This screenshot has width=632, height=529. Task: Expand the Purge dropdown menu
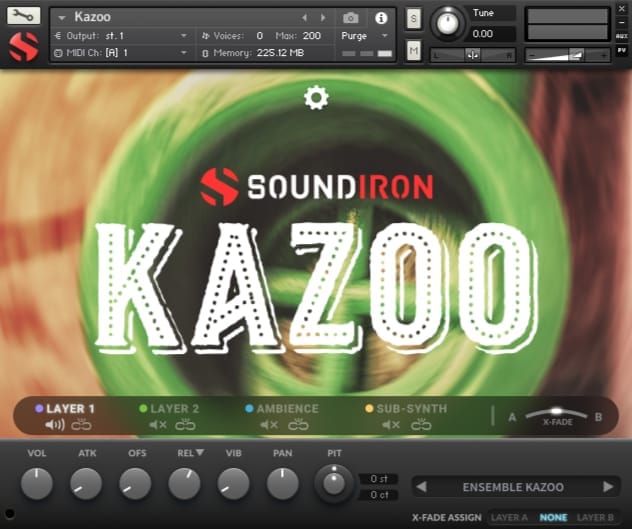coord(364,36)
